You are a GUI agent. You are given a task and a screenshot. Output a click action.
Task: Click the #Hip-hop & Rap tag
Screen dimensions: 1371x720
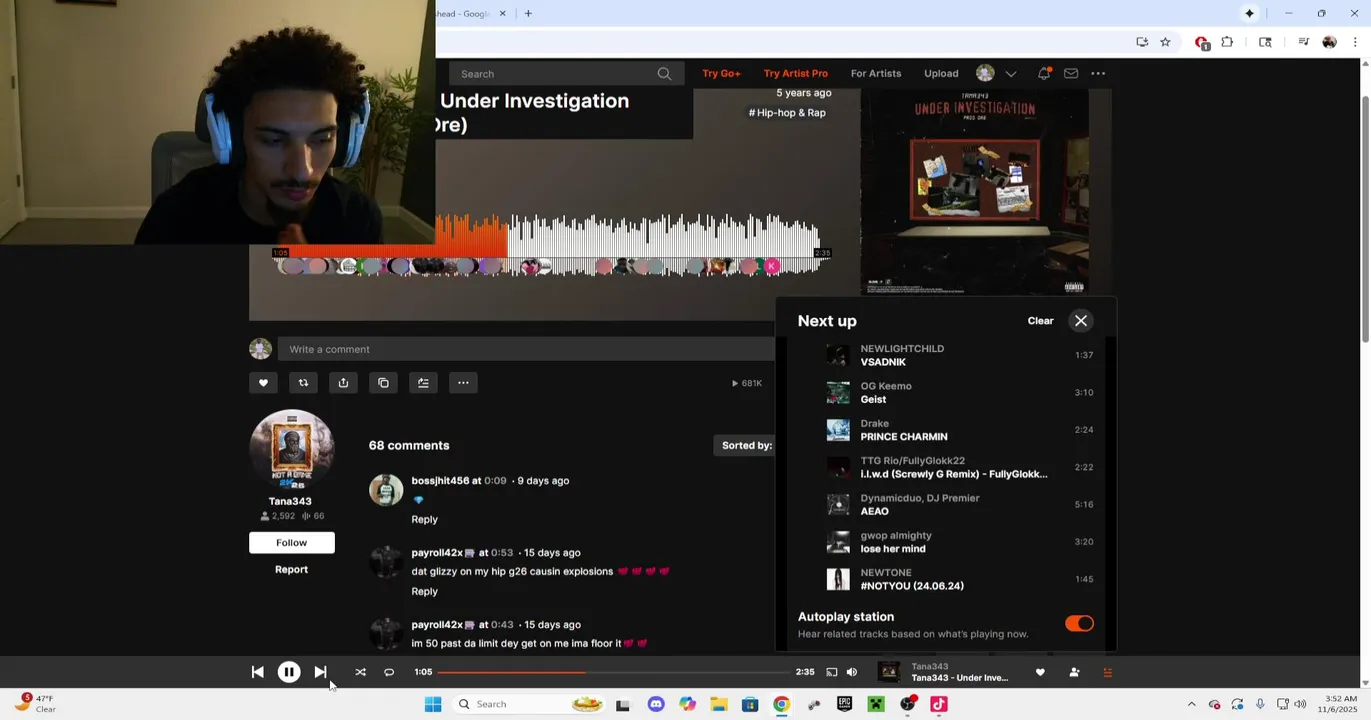click(787, 113)
